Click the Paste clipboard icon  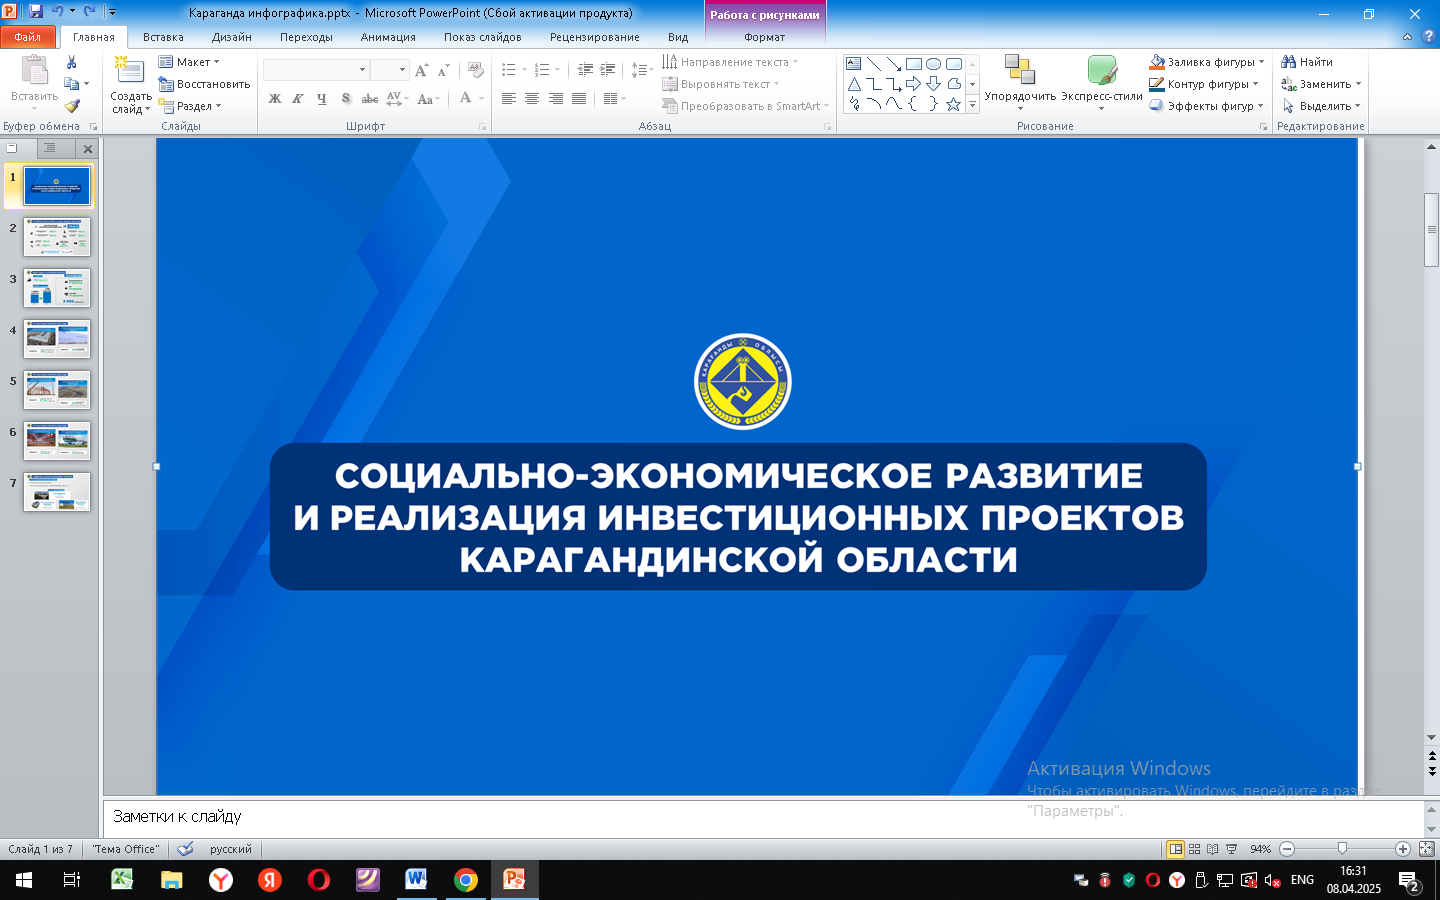pyautogui.click(x=34, y=72)
